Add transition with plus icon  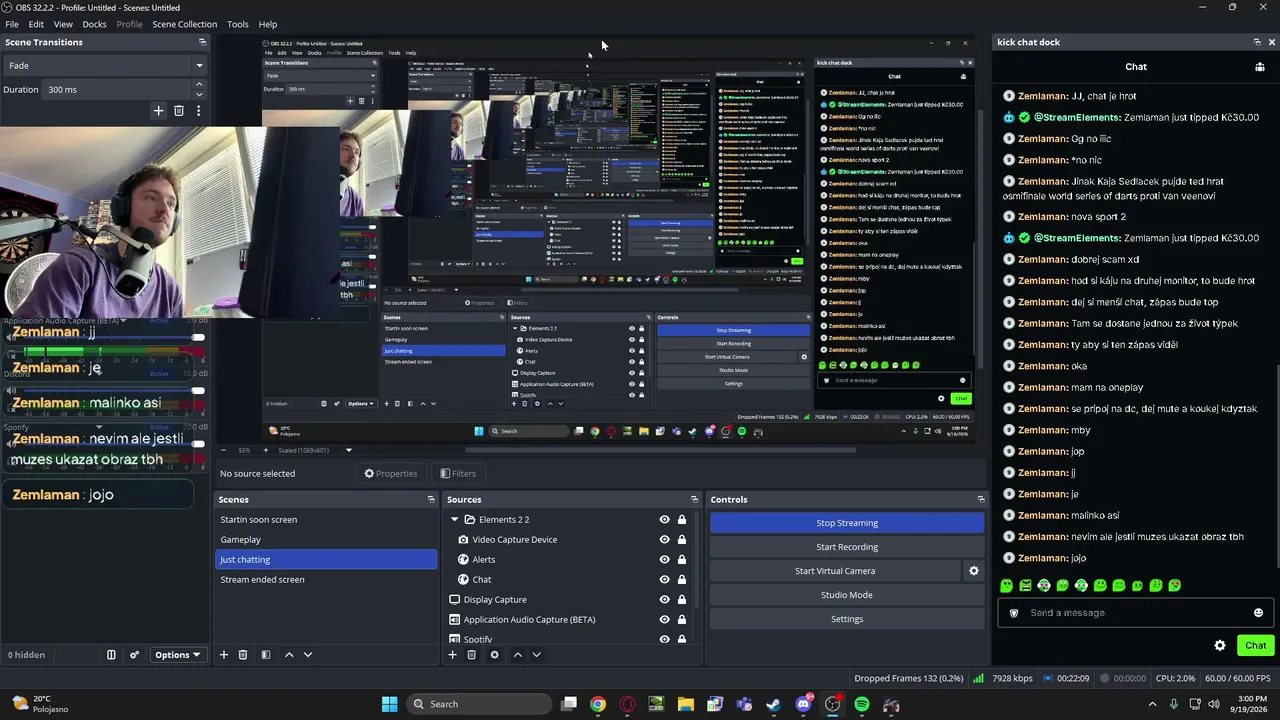pyautogui.click(x=158, y=111)
